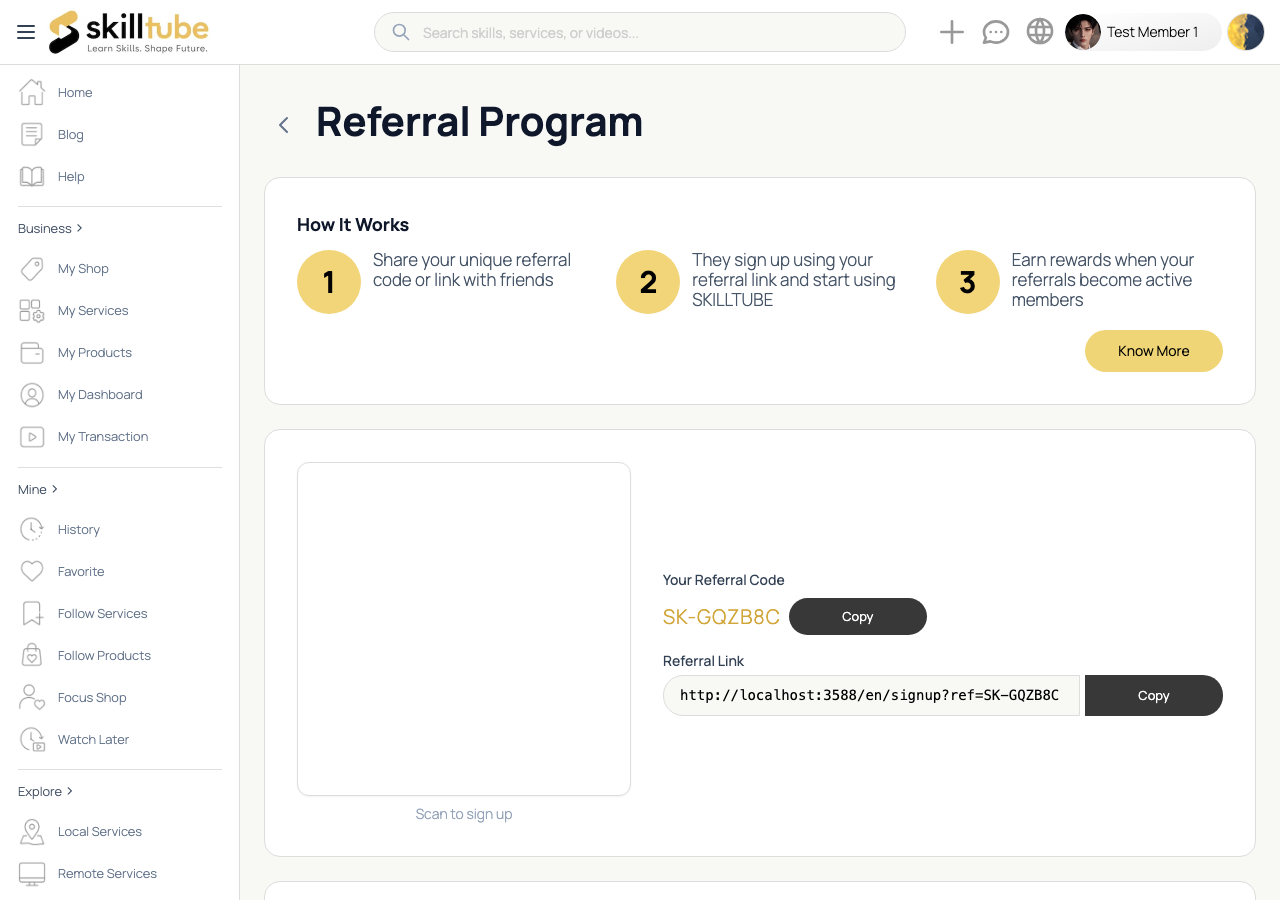Click 'Your Referral Code' label
Screen dimensions: 1280x900
tap(724, 580)
